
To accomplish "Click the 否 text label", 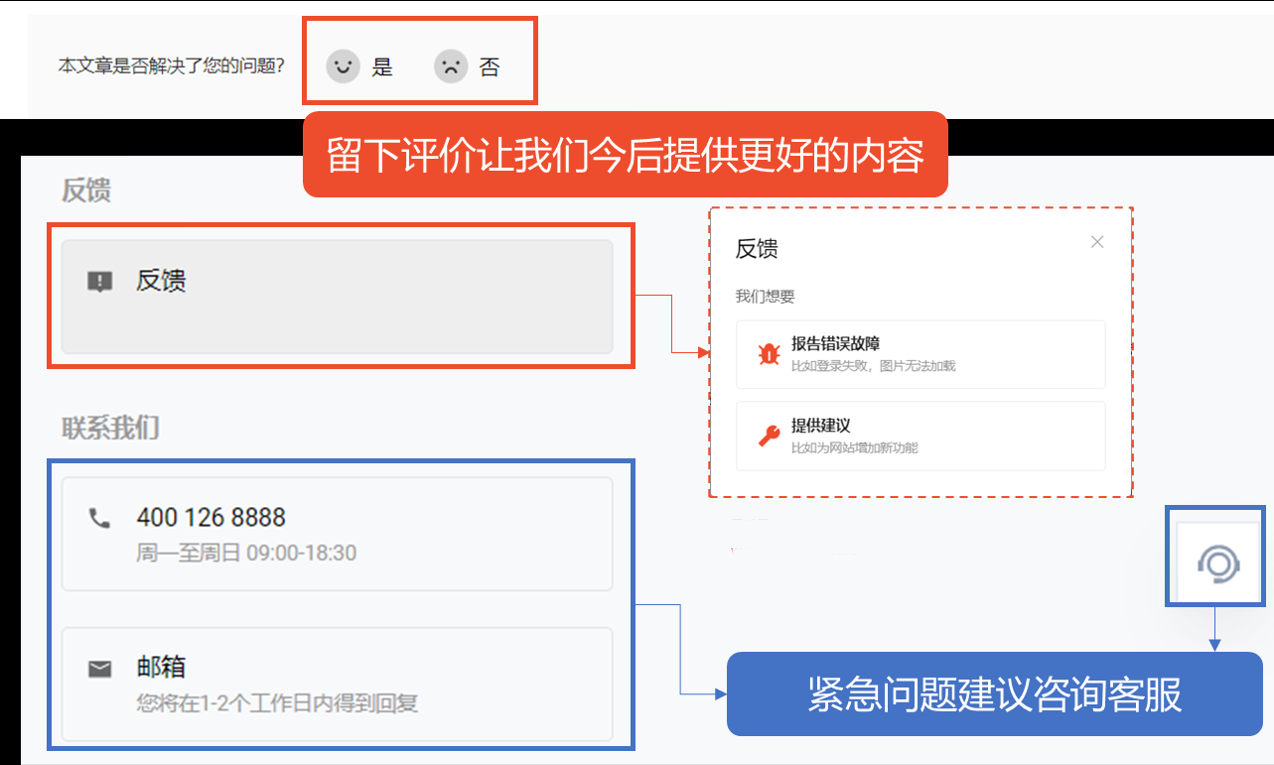I will pyautogui.click(x=489, y=68).
